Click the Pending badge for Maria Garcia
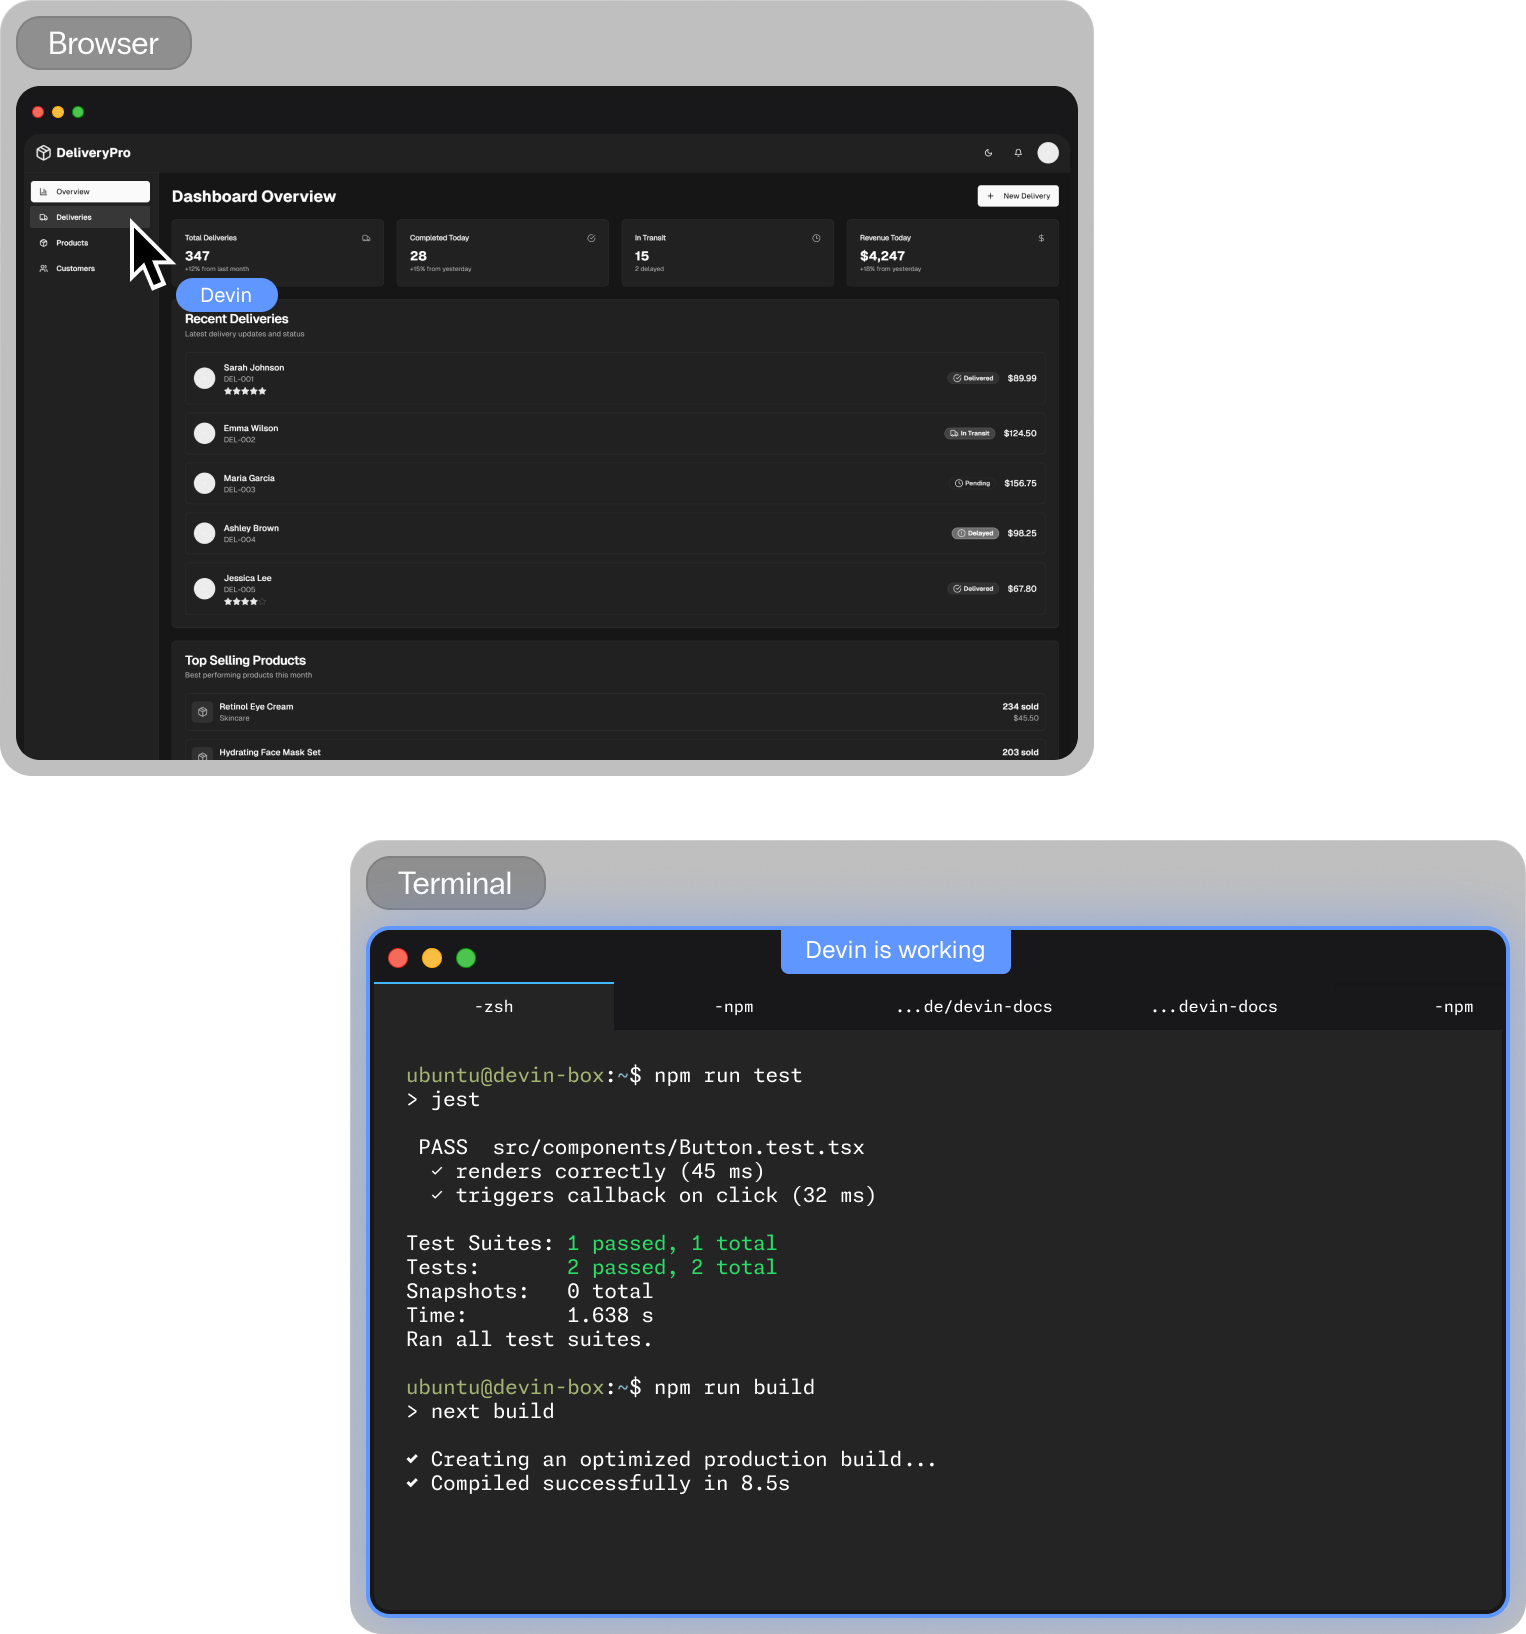The width and height of the screenshot is (1526, 1634). tap(972, 483)
